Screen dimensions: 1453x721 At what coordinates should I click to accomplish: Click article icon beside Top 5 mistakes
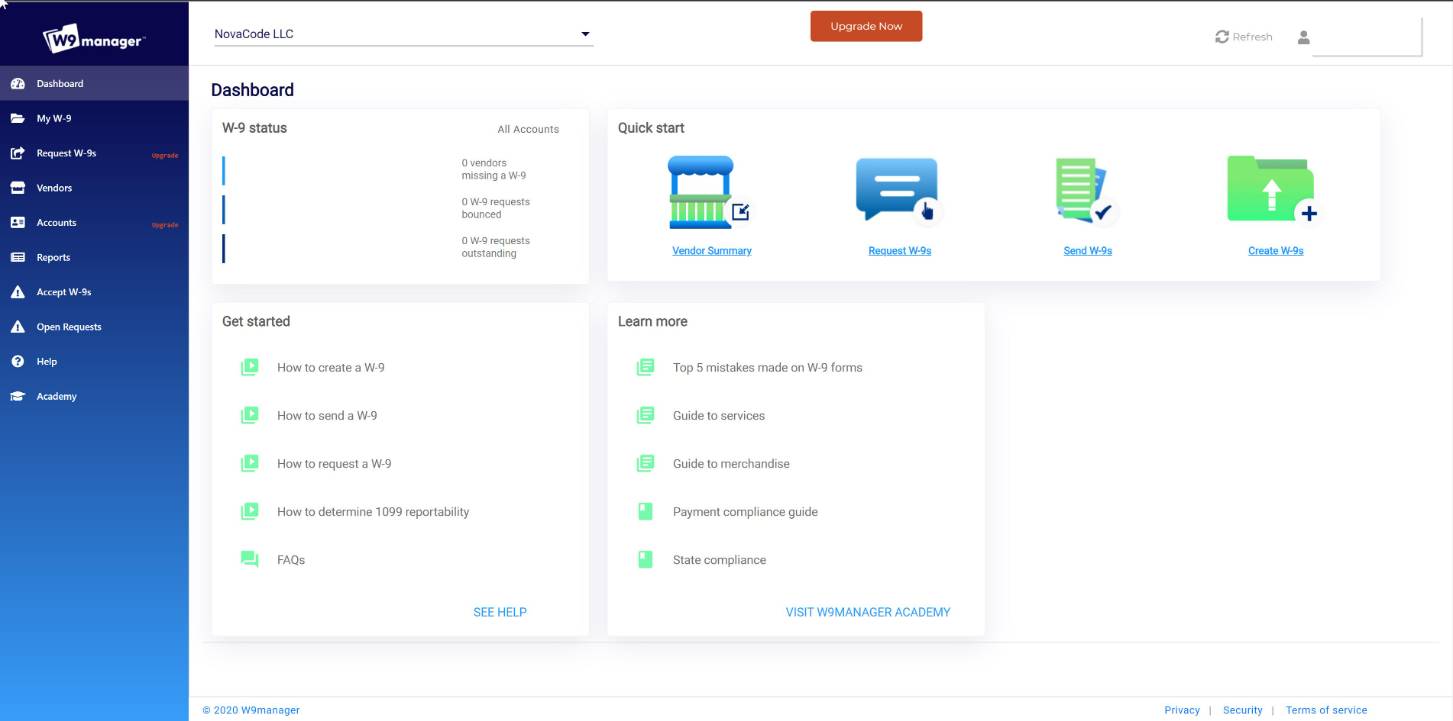click(x=645, y=367)
